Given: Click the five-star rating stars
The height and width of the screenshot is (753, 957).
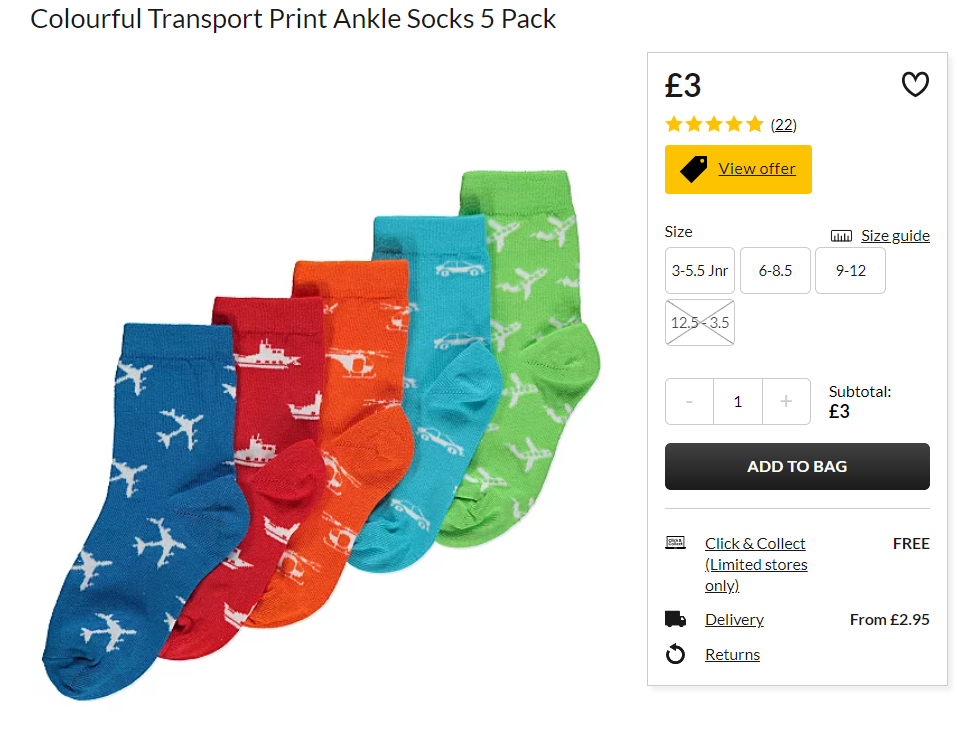Looking at the screenshot, I should (714, 124).
